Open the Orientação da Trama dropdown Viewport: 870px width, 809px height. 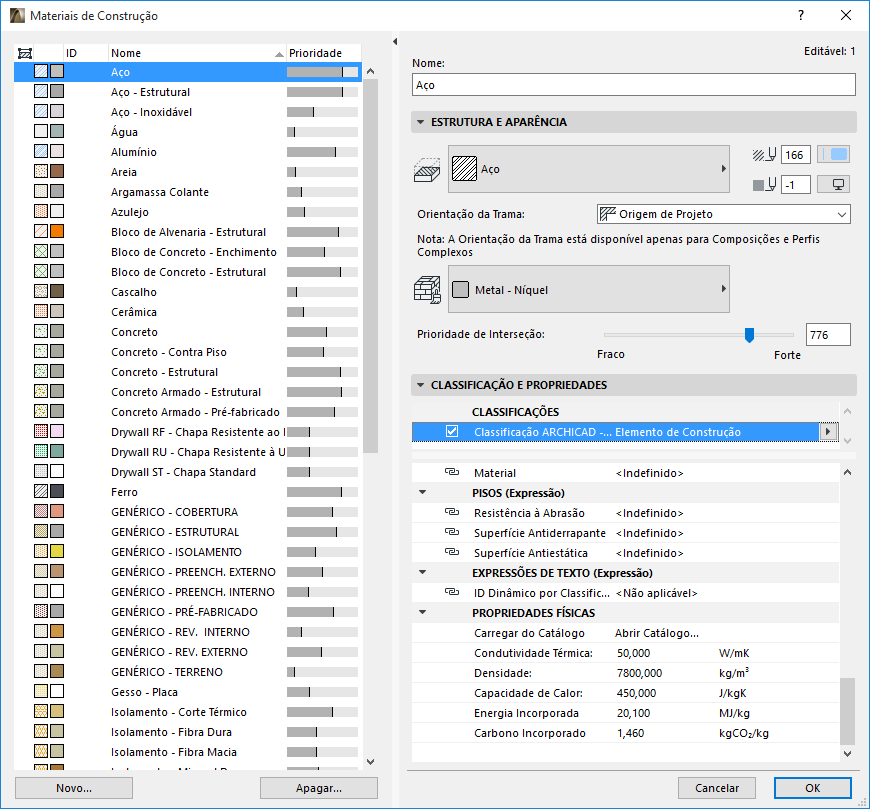723,214
